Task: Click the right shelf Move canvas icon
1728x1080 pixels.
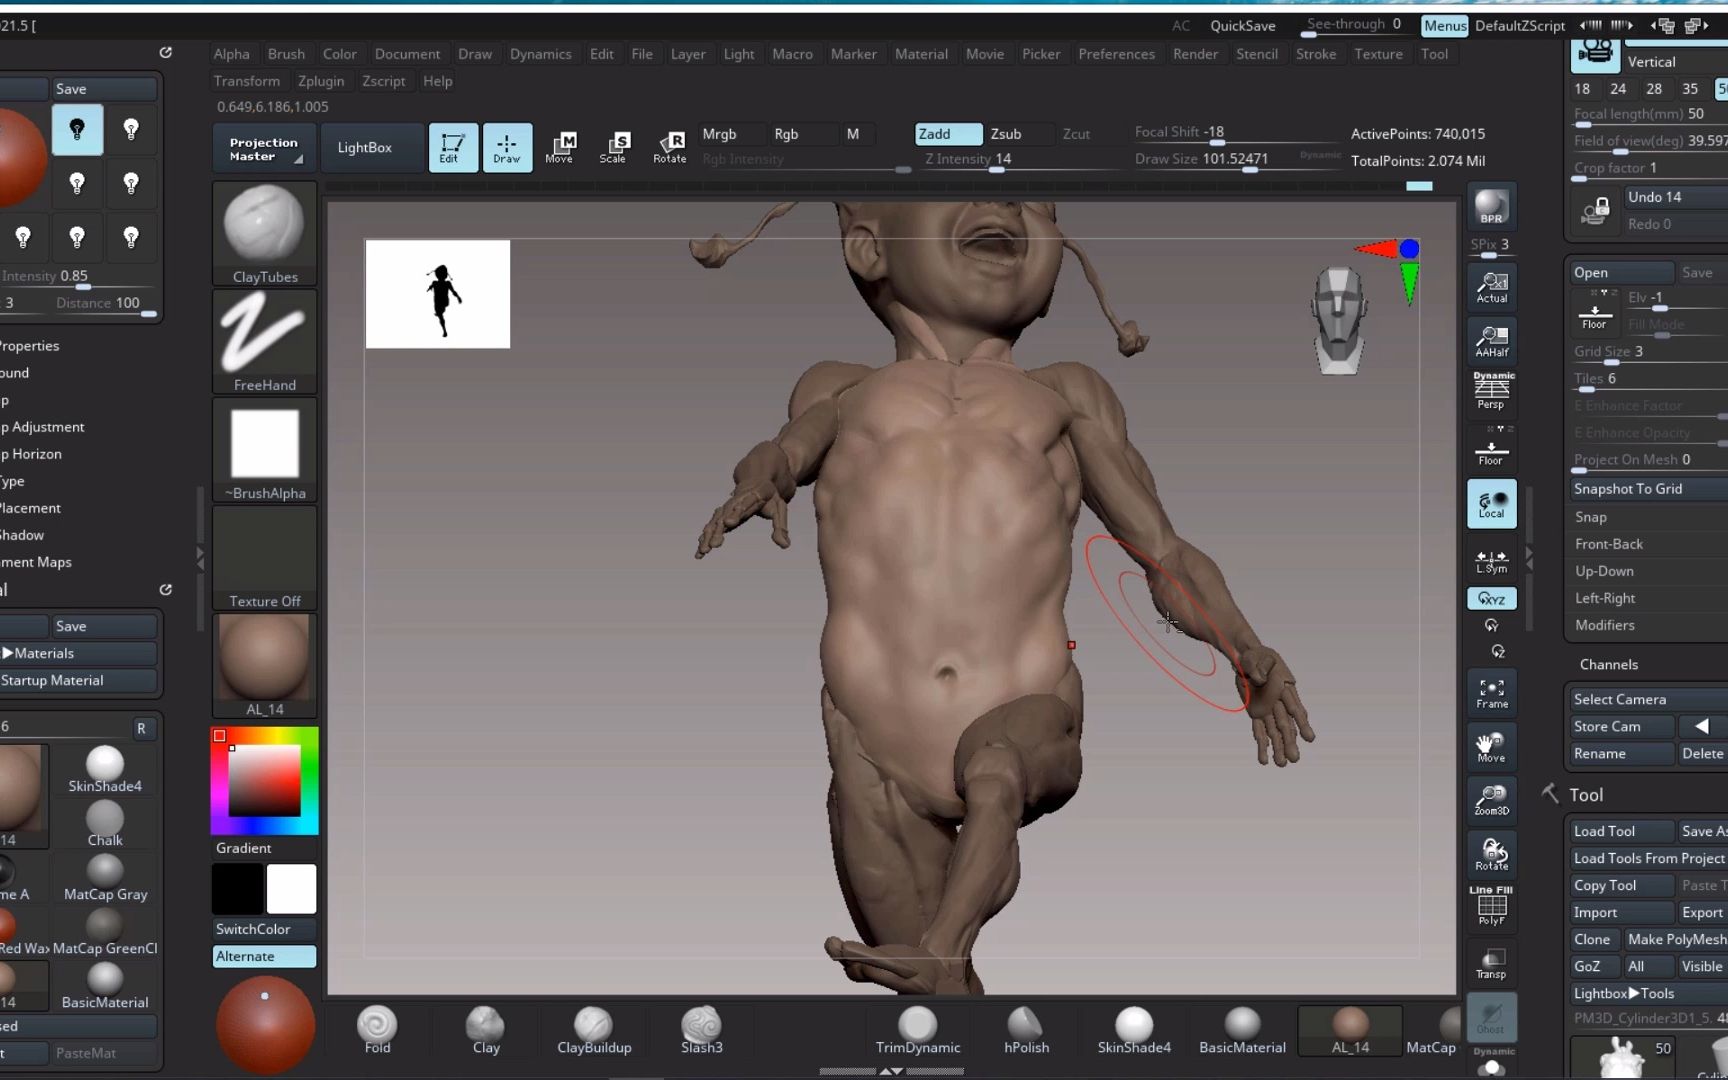Action: tap(1491, 747)
